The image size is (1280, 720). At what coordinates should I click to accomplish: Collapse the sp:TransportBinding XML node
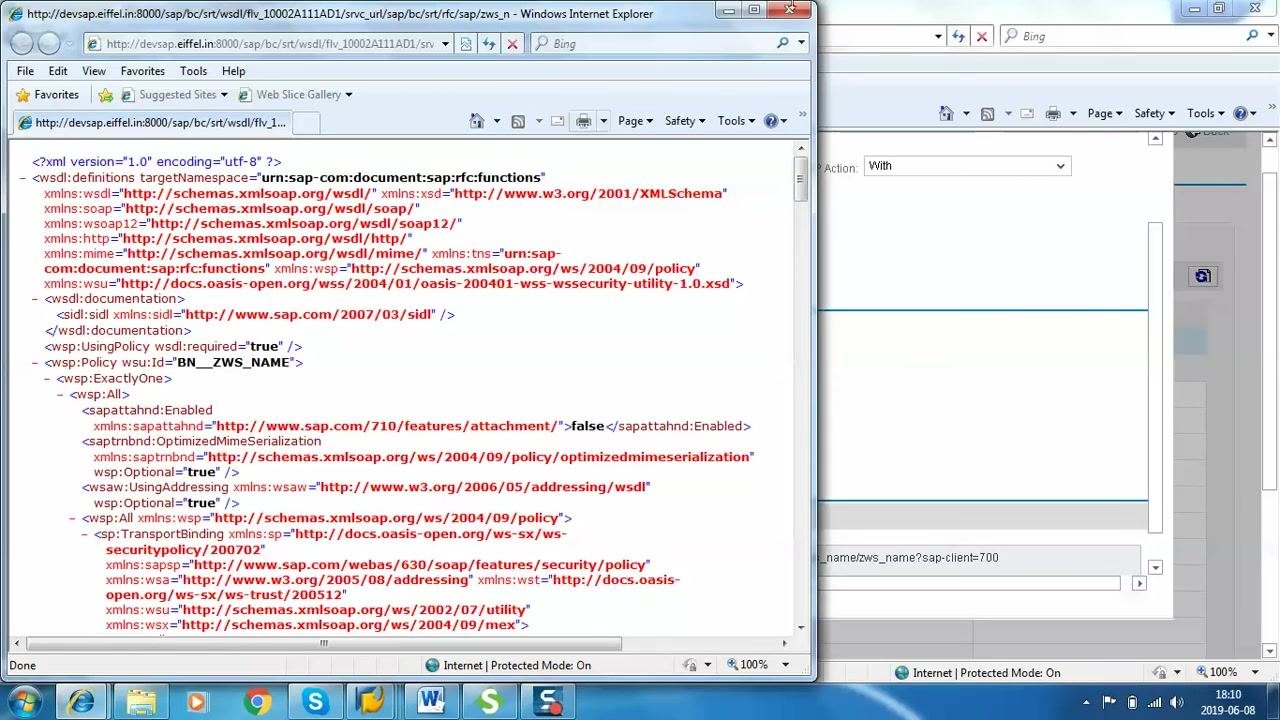click(x=85, y=534)
